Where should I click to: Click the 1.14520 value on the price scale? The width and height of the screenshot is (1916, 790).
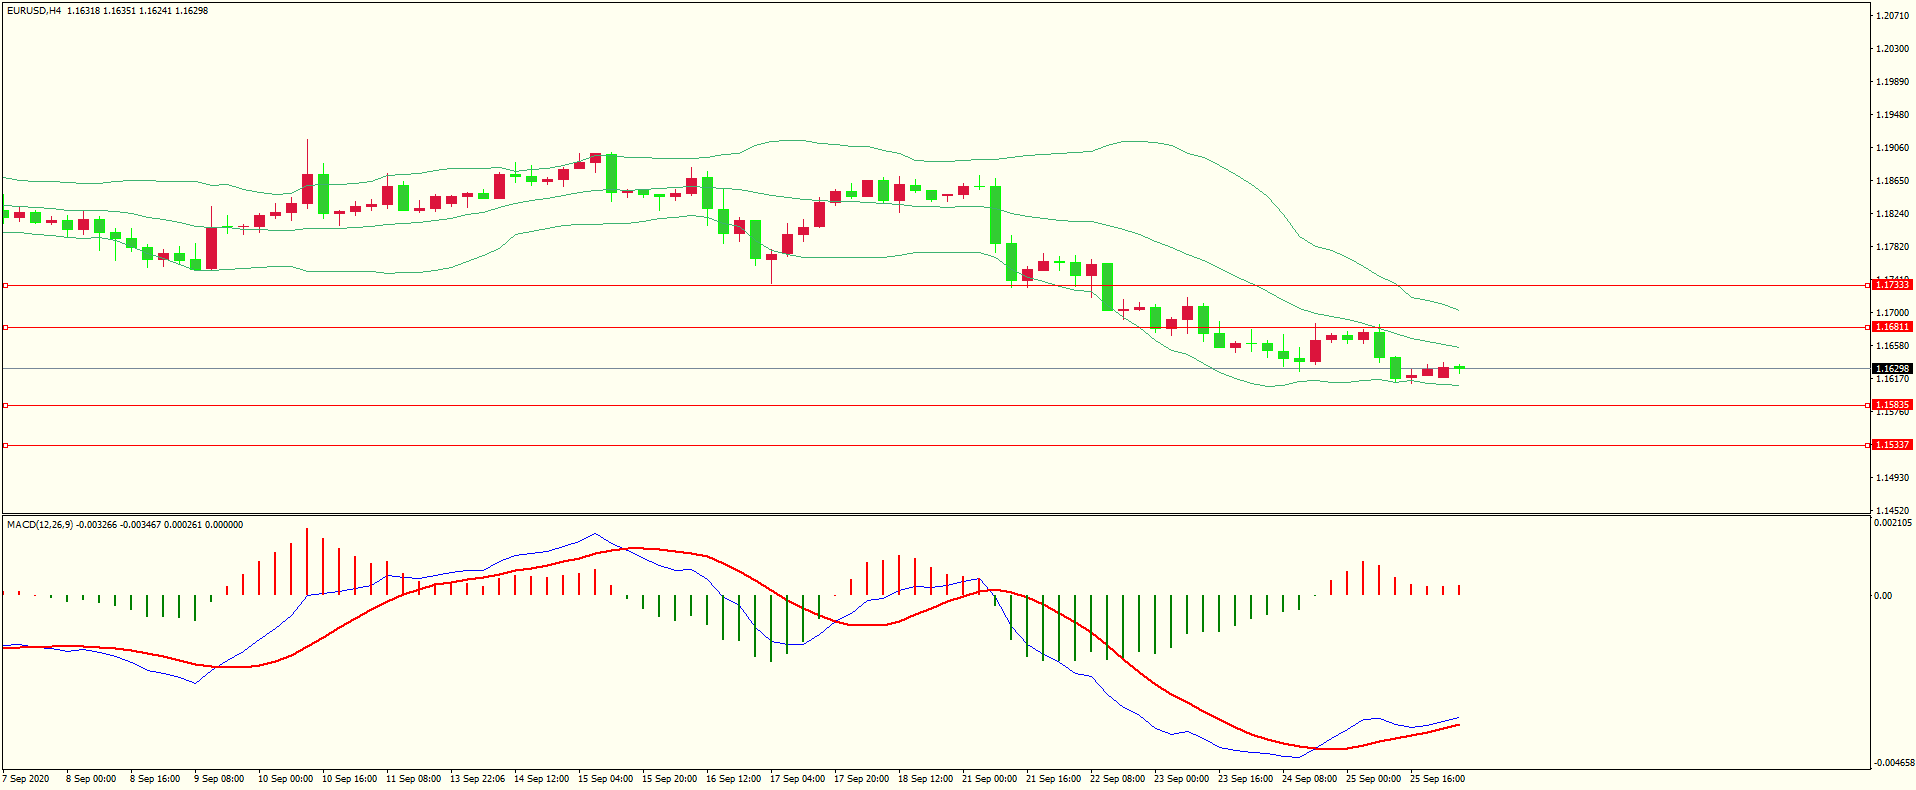(1892, 511)
